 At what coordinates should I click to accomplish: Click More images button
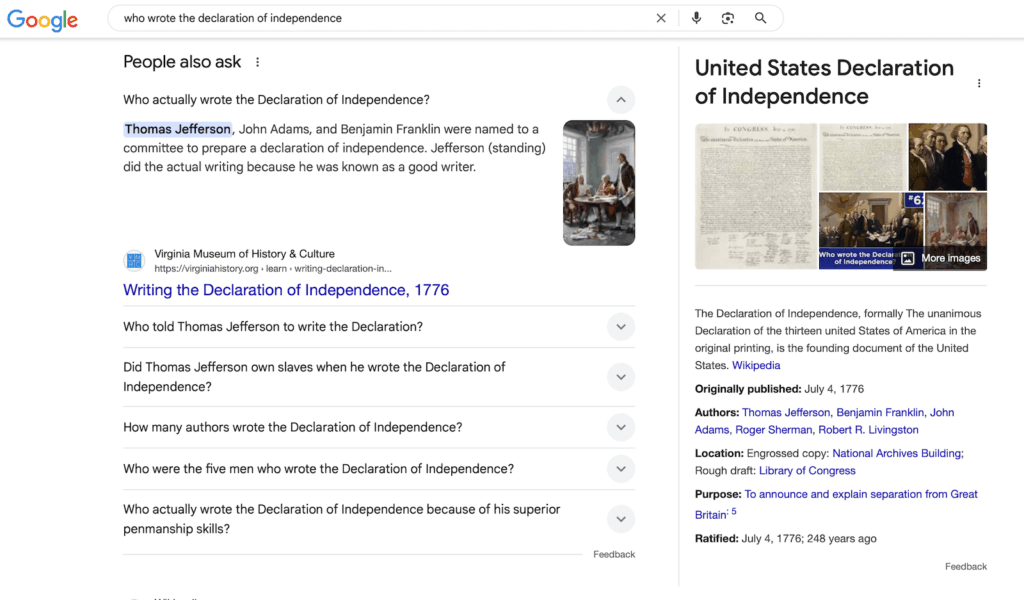coord(941,259)
